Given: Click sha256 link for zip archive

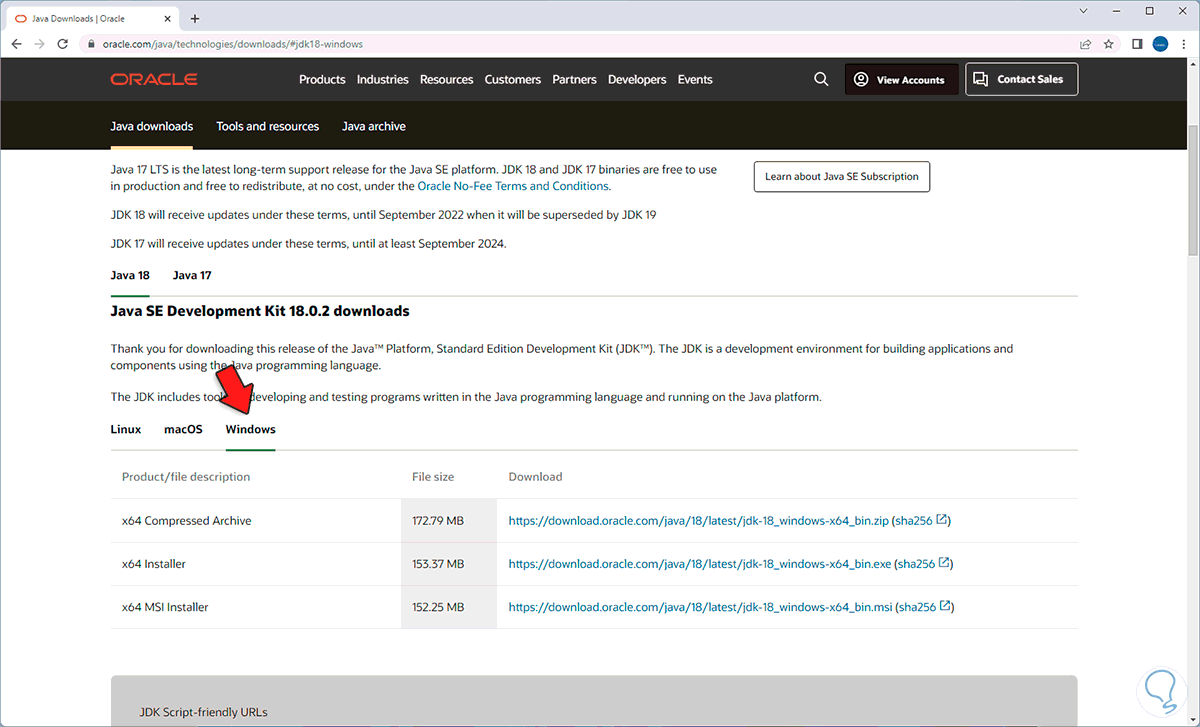Looking at the screenshot, I should coord(914,520).
